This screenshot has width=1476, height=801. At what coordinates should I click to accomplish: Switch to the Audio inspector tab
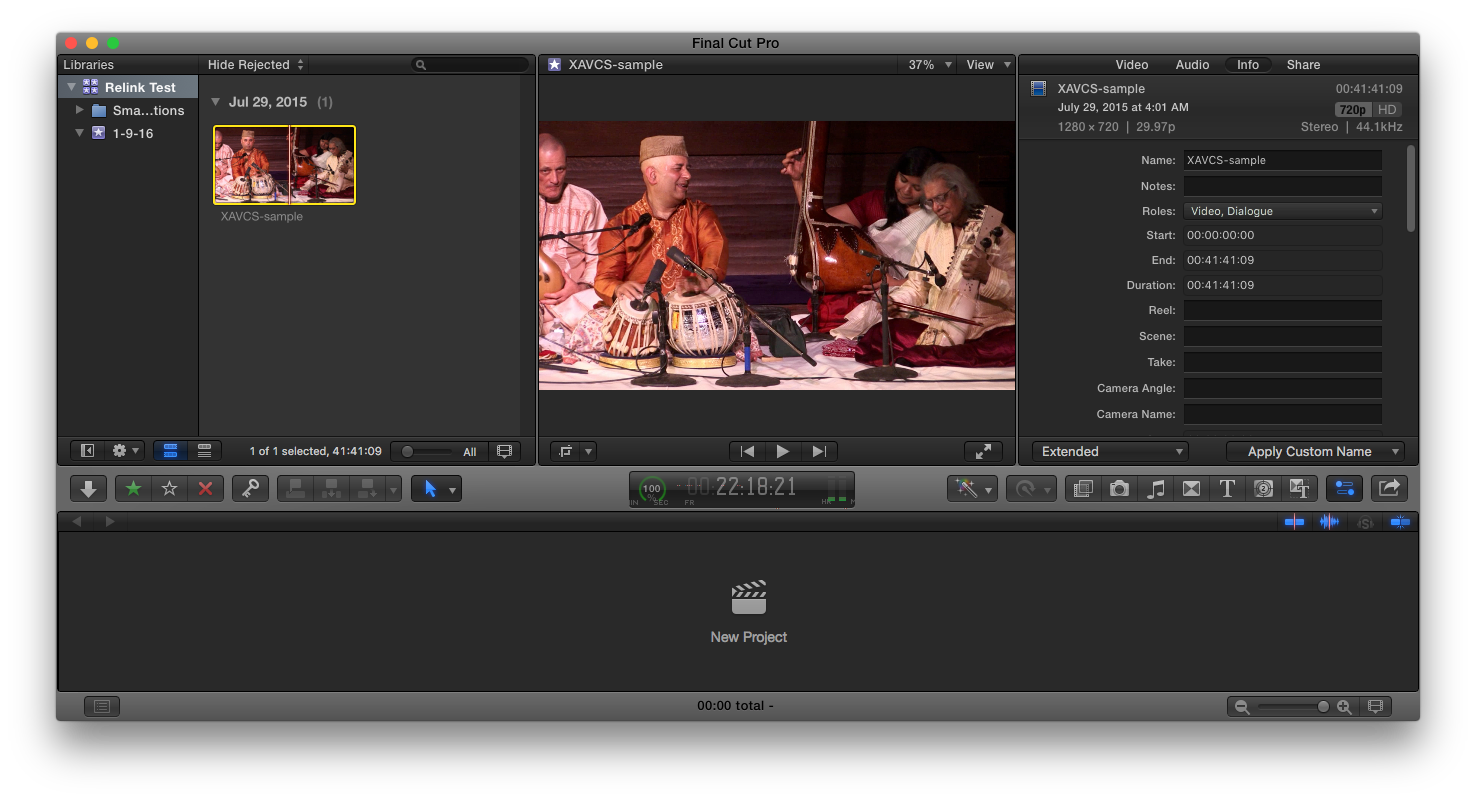[x=1192, y=64]
